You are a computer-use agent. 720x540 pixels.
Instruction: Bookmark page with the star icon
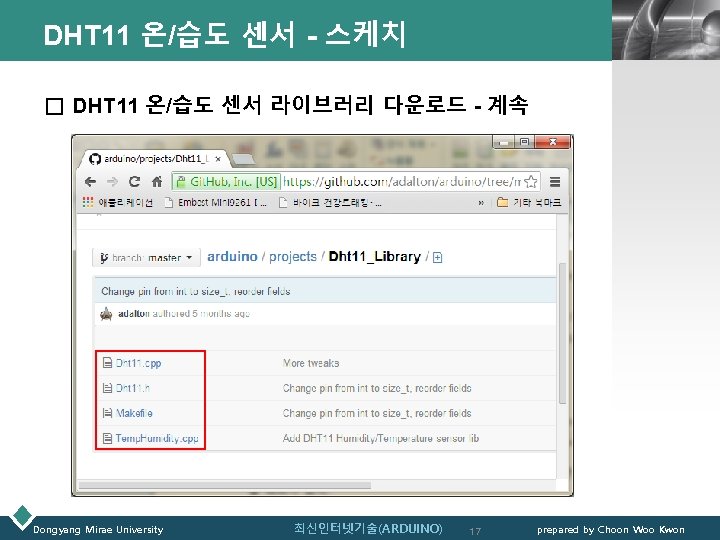(x=531, y=182)
